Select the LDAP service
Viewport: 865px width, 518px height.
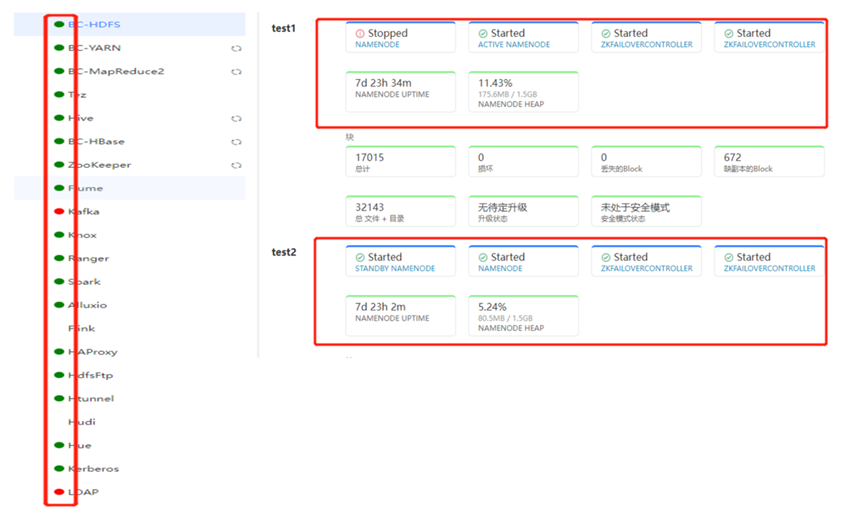[x=83, y=492]
